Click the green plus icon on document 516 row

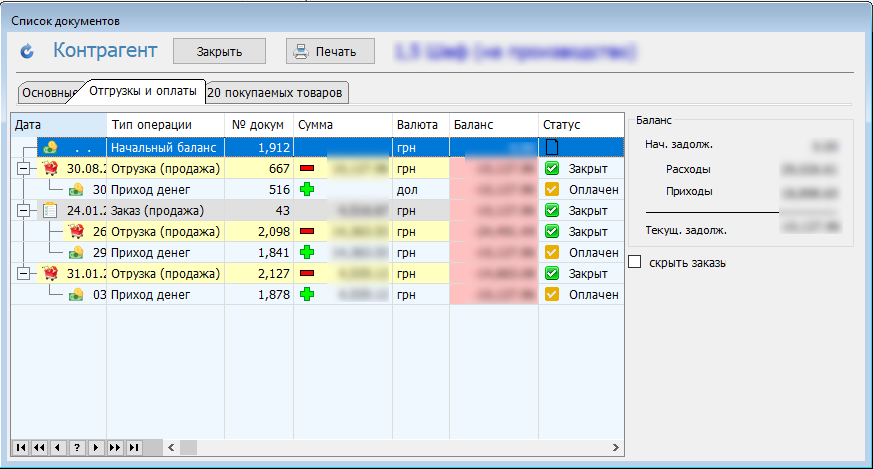coord(307,189)
